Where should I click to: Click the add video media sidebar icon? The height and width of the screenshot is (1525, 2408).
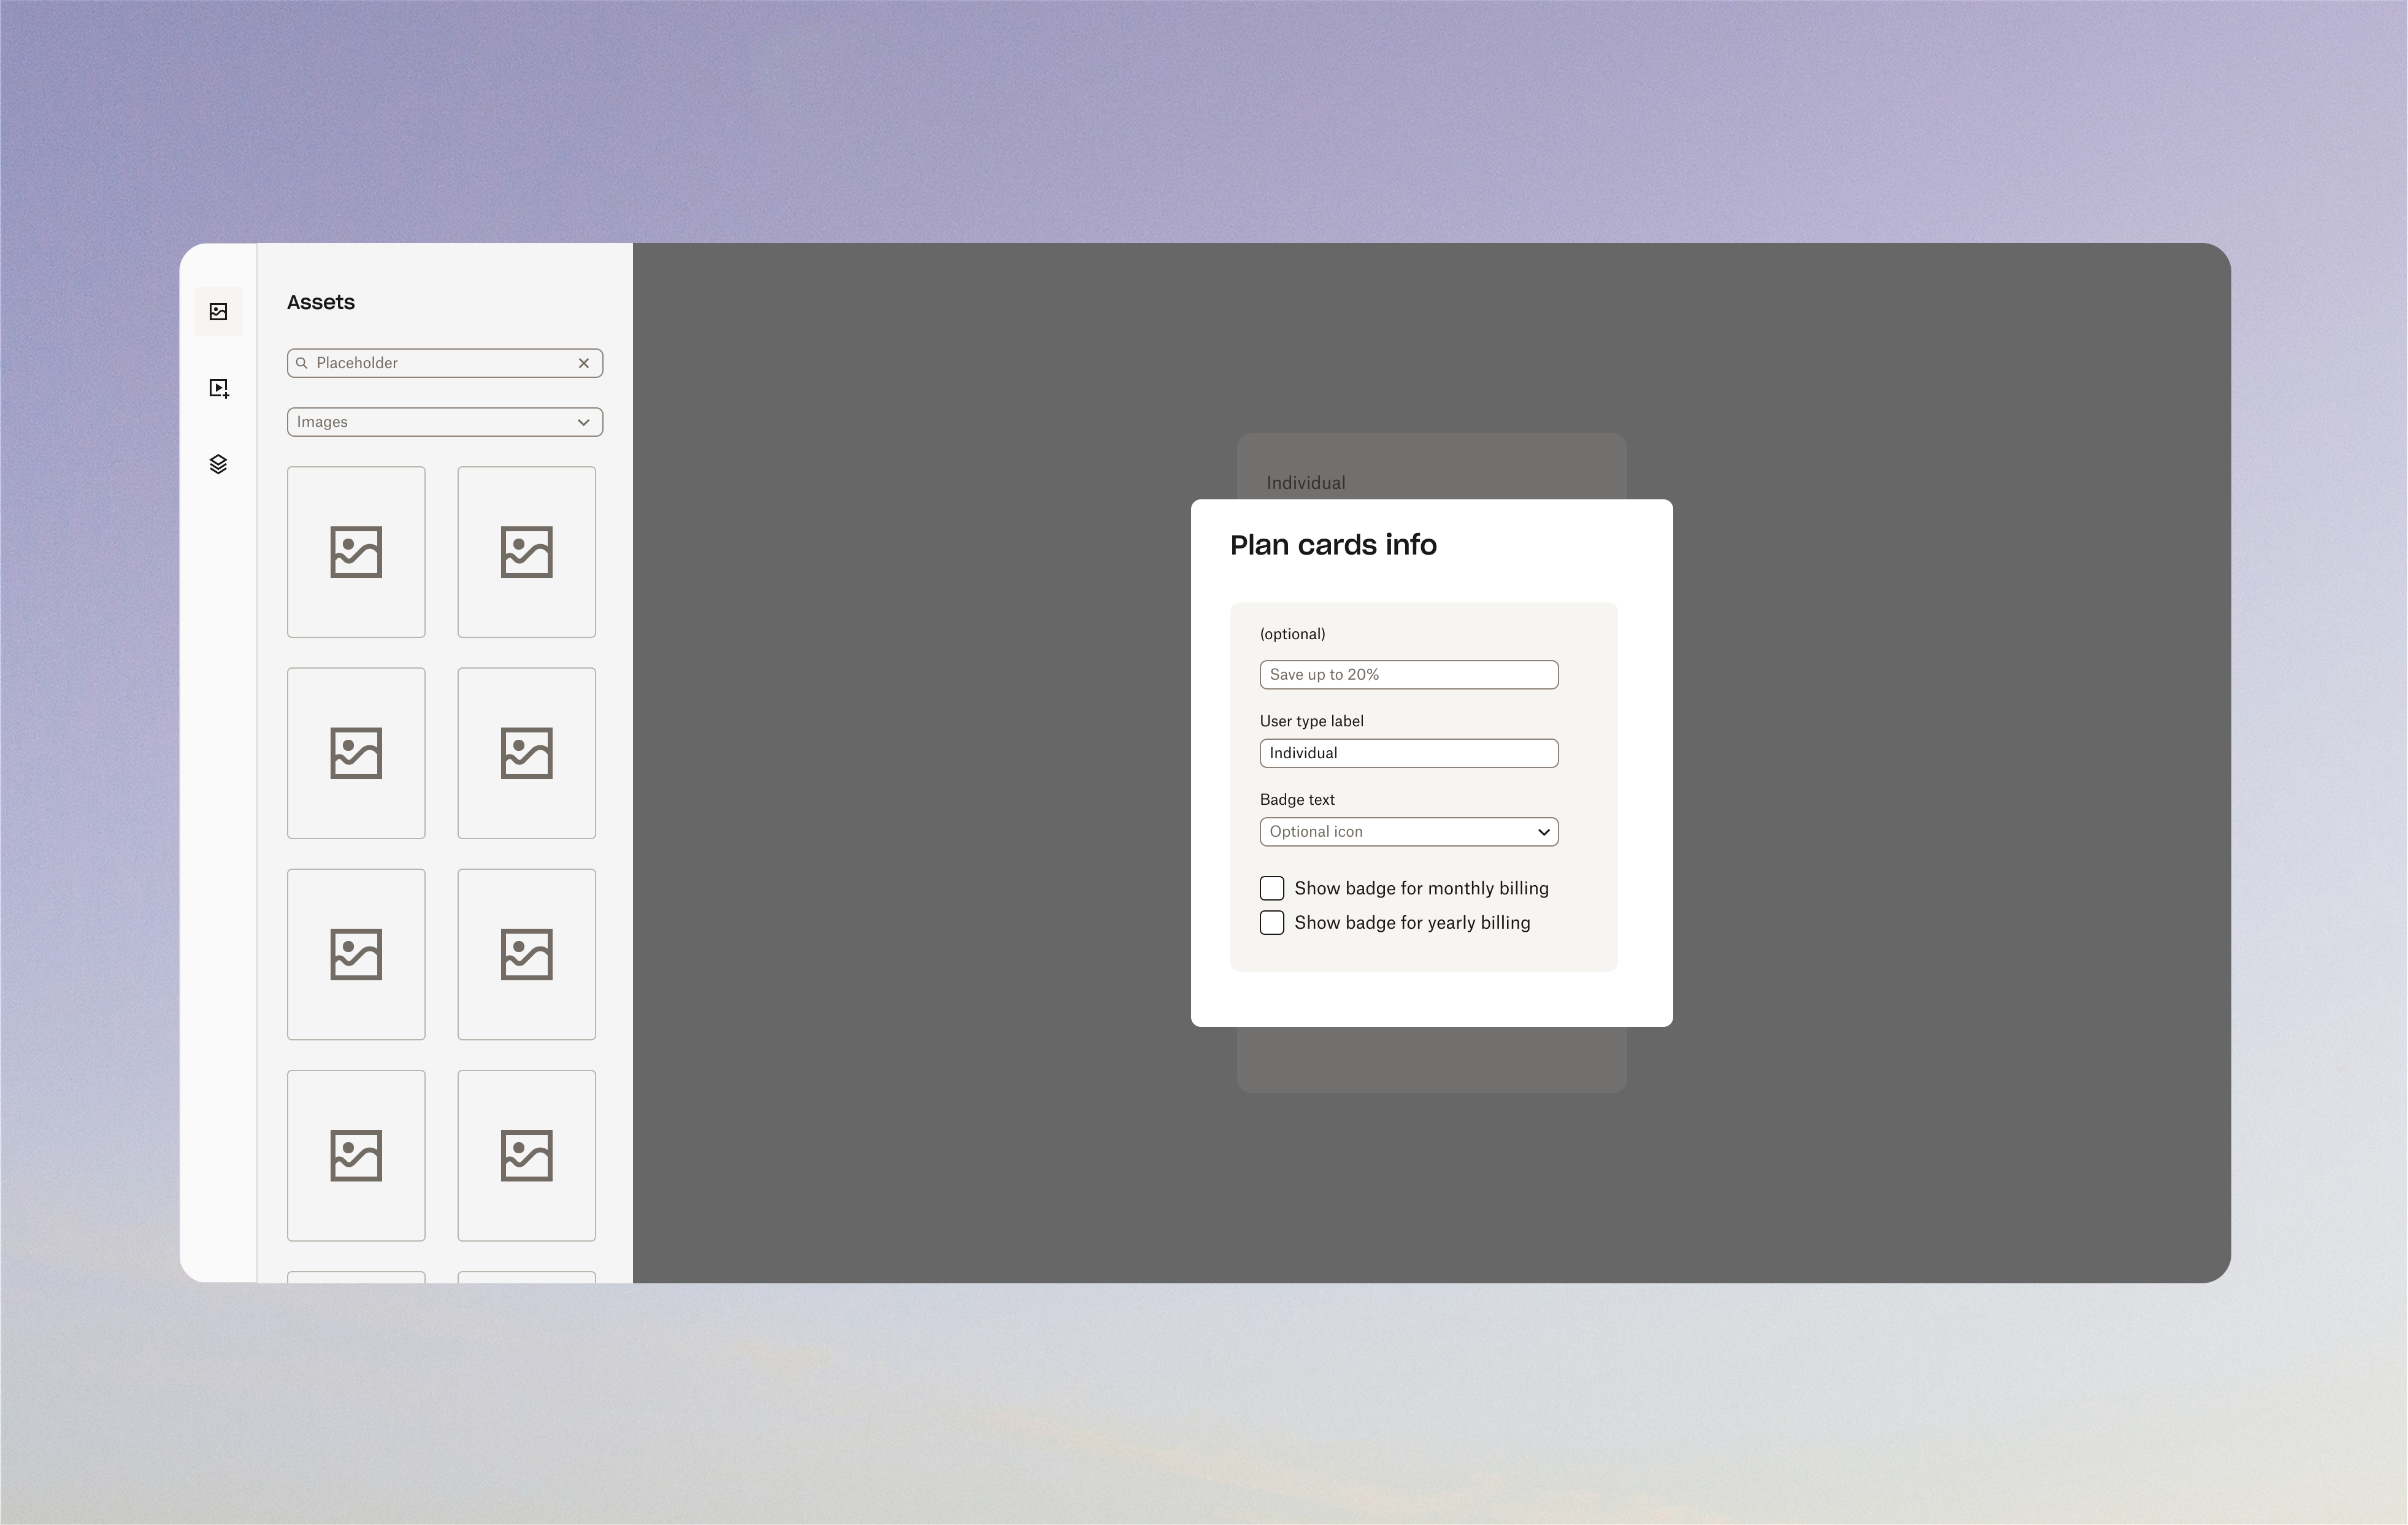(x=219, y=388)
